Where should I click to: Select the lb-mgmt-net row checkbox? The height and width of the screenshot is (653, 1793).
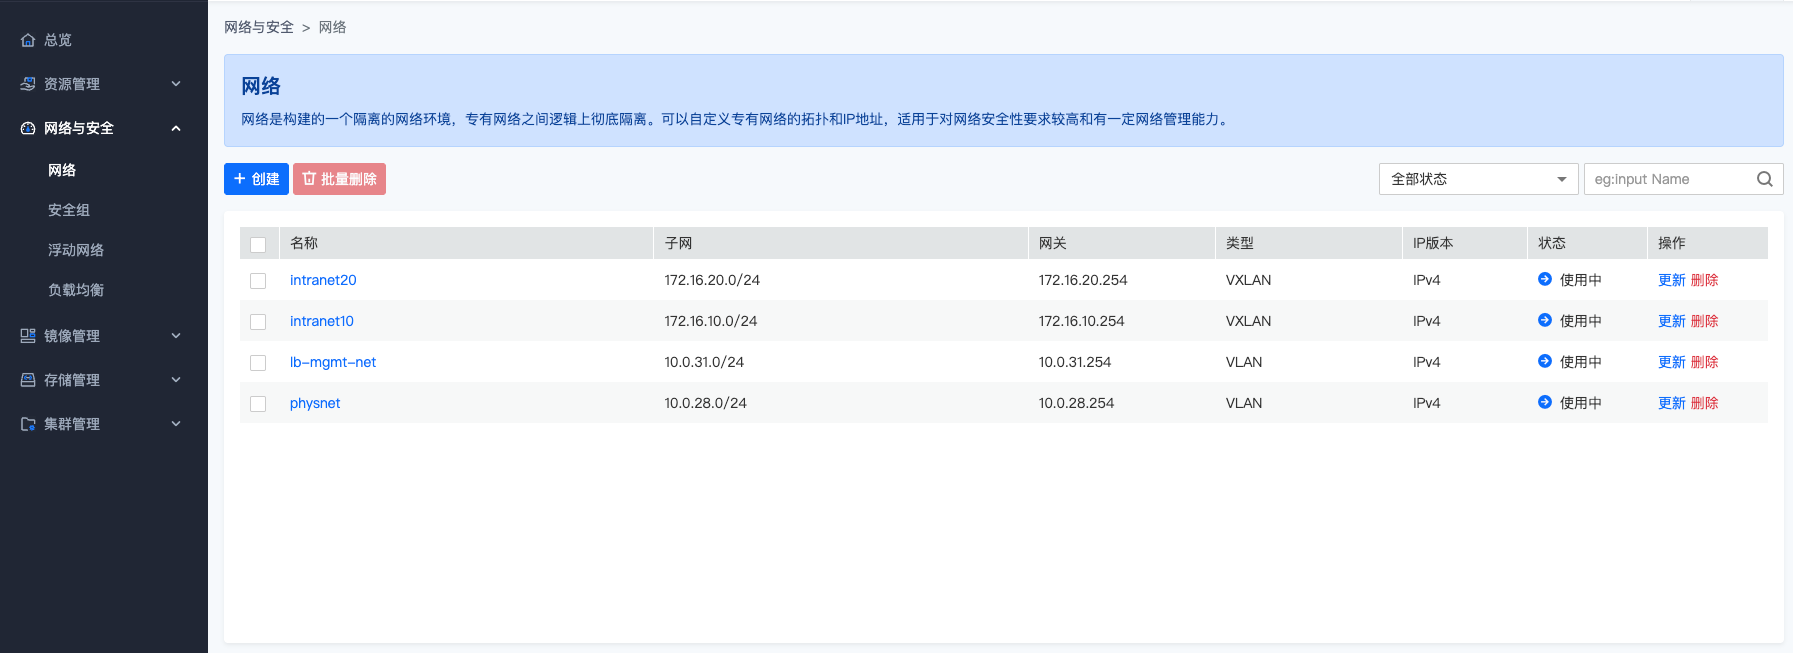[258, 363]
